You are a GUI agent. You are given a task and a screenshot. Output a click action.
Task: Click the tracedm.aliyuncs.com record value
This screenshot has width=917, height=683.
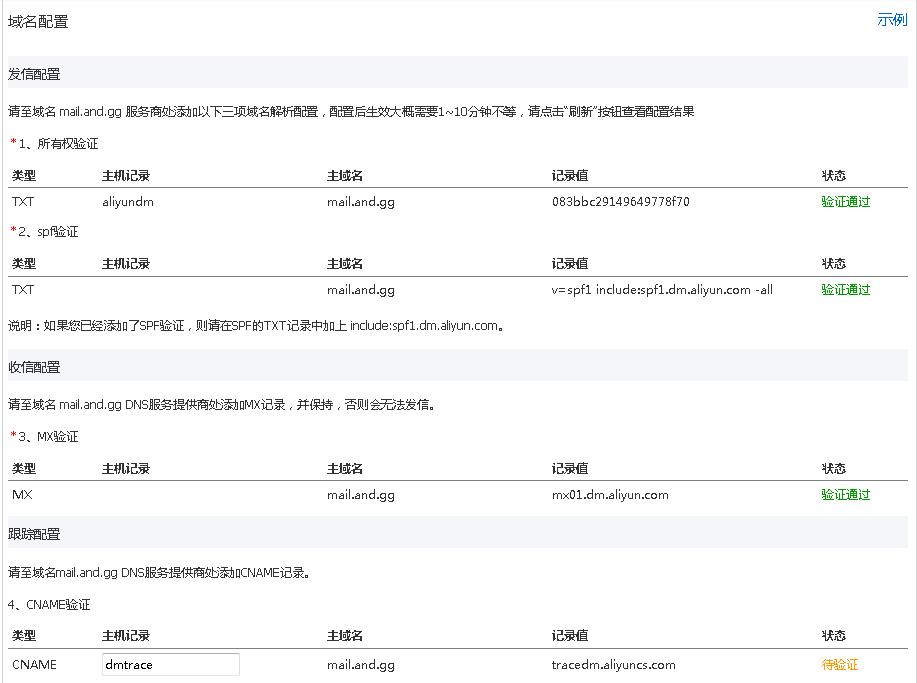coord(613,665)
